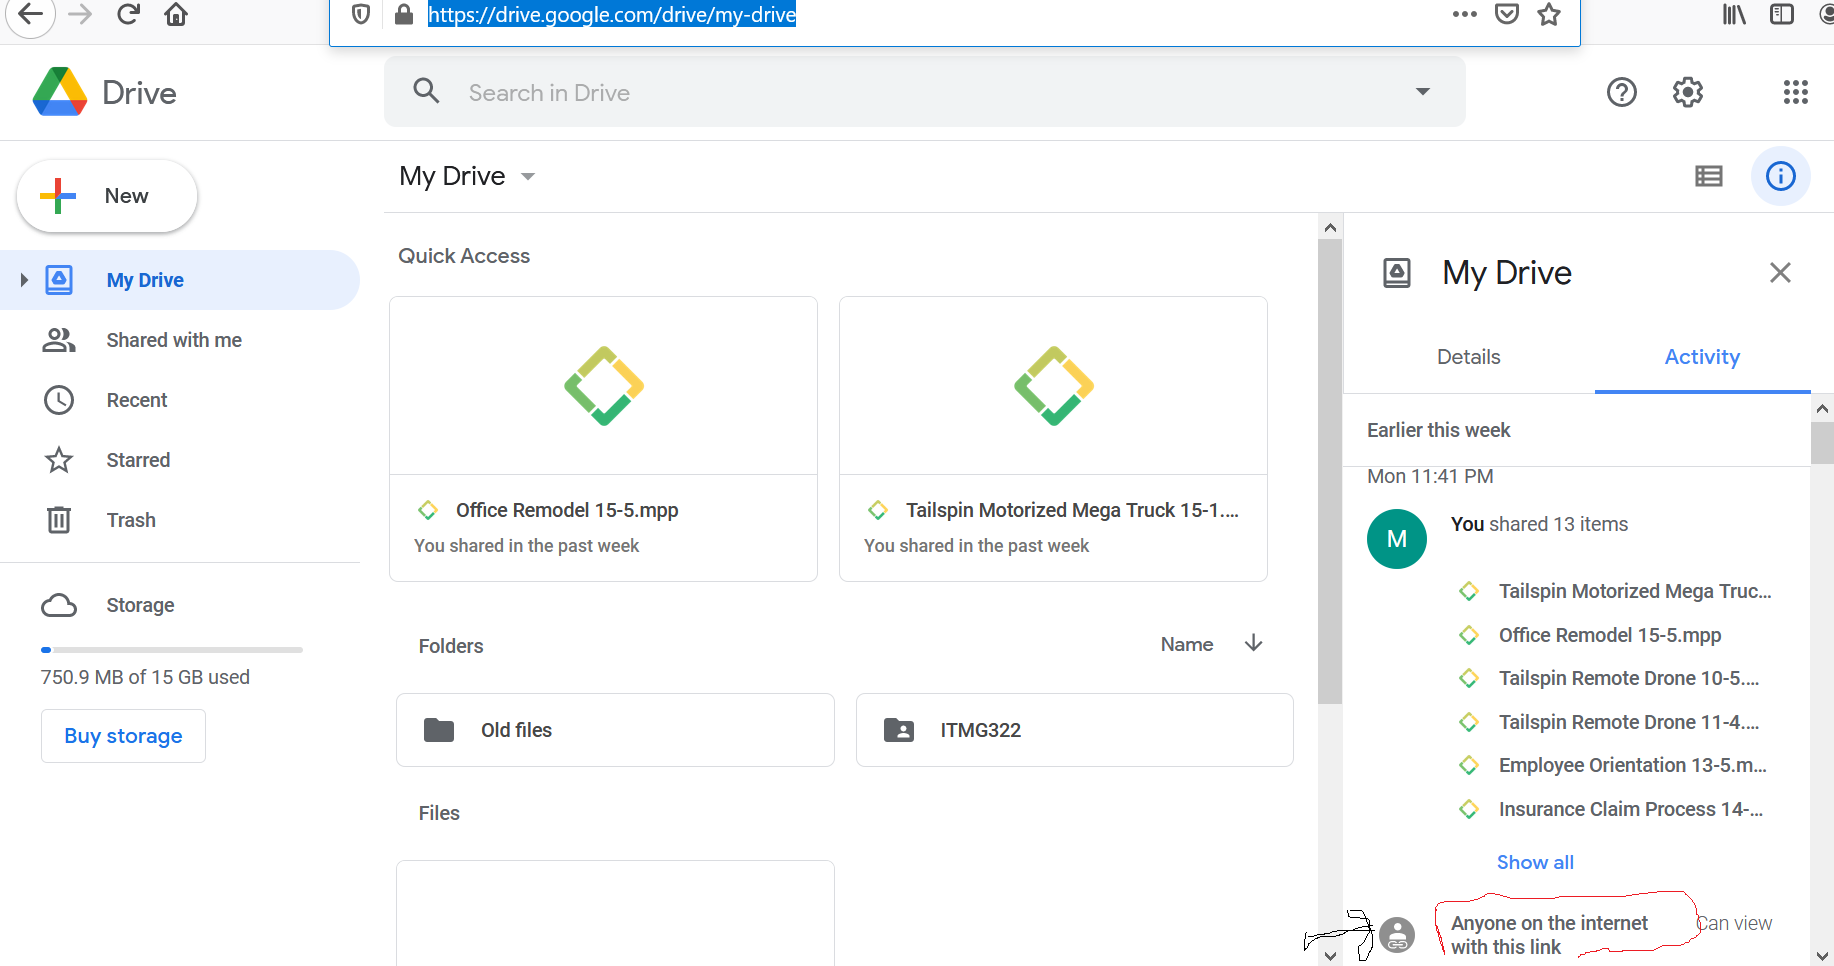The width and height of the screenshot is (1834, 966).
Task: Open the Trash section
Action: coord(180,520)
